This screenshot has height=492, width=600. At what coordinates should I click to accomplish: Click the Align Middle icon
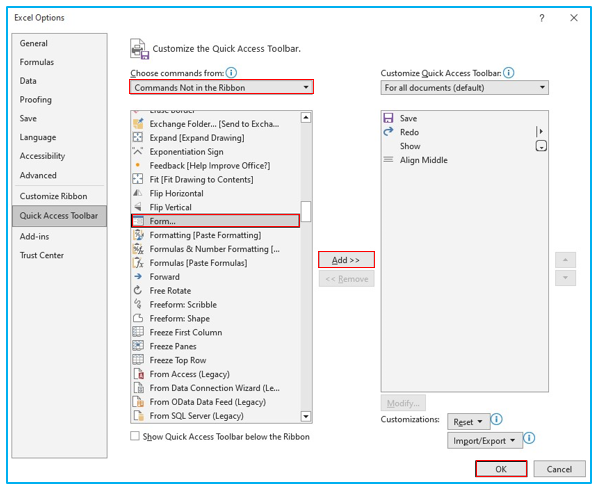pos(388,160)
